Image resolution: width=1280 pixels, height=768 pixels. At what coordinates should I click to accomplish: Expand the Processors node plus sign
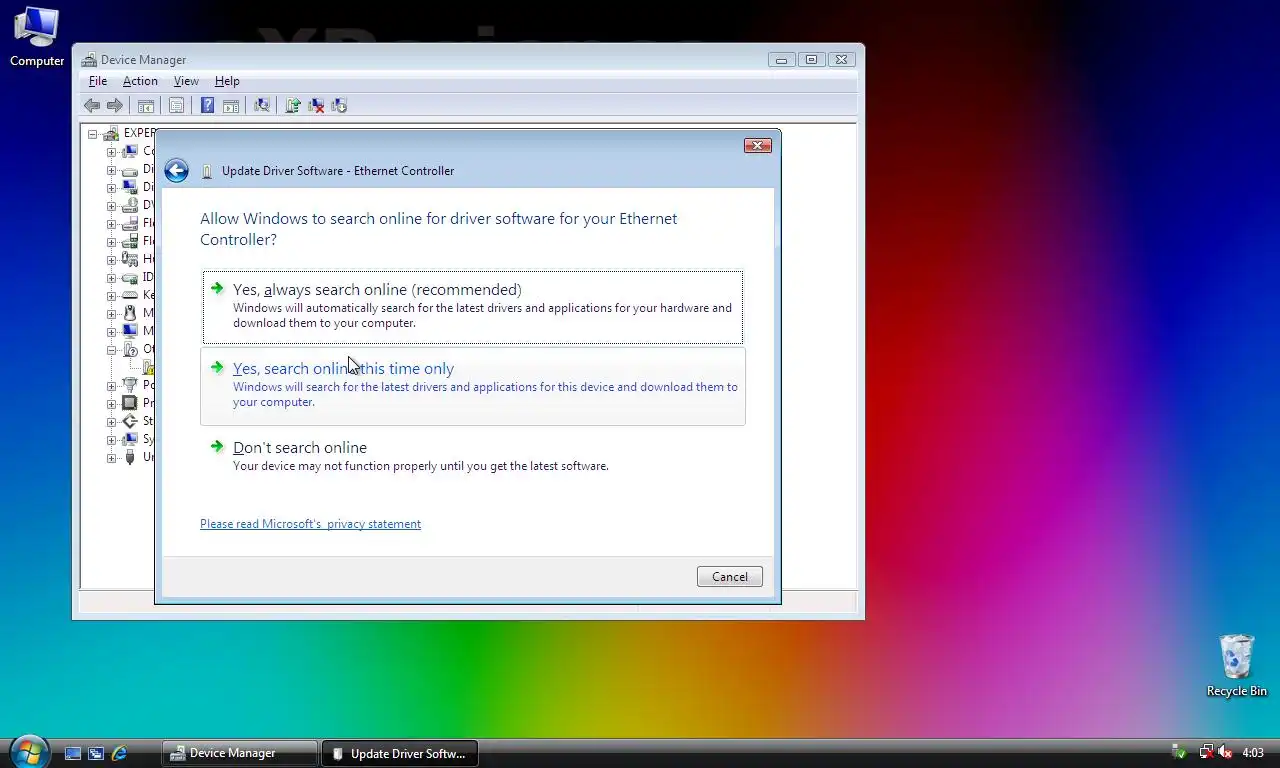coord(111,404)
